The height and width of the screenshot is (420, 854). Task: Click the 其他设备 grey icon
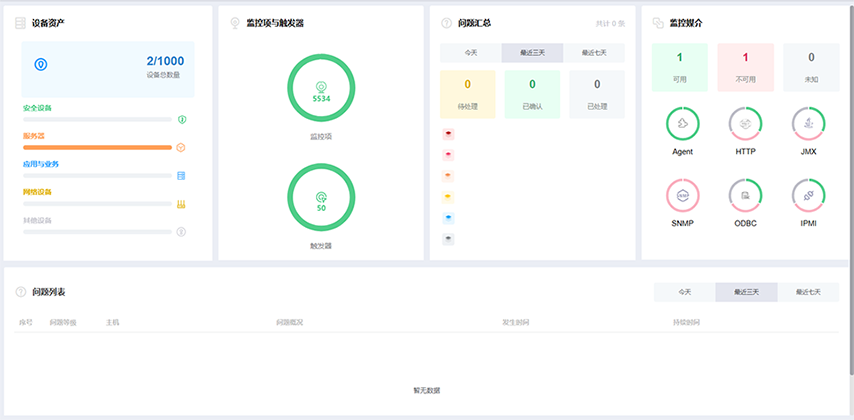[x=181, y=232]
